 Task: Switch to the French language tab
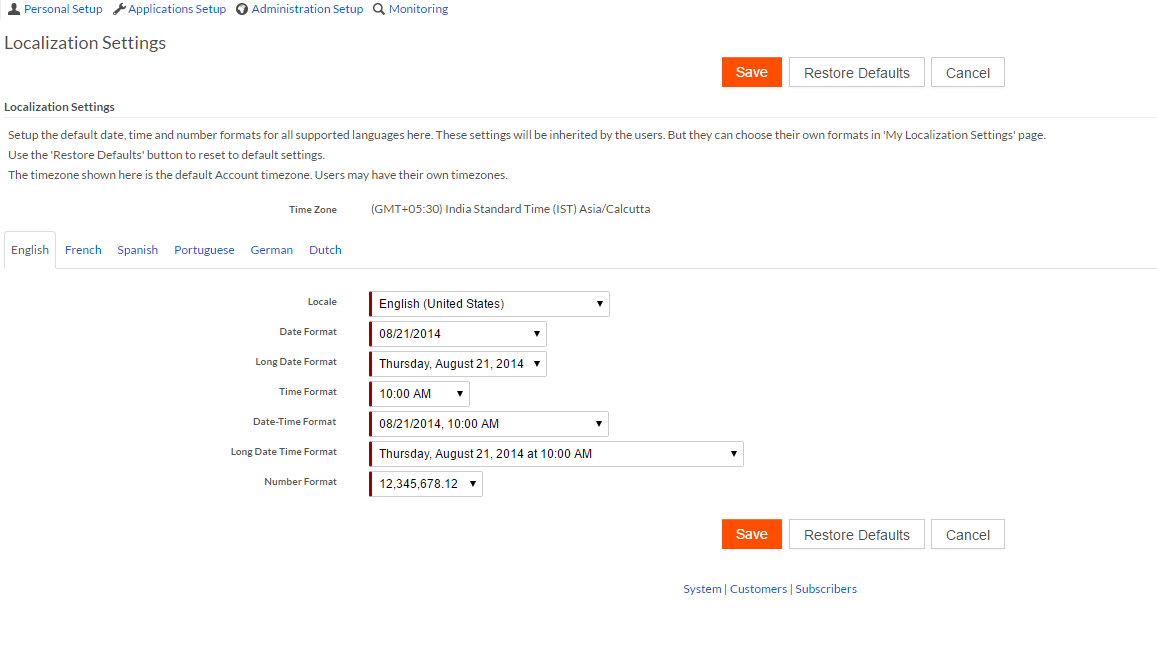click(x=83, y=250)
